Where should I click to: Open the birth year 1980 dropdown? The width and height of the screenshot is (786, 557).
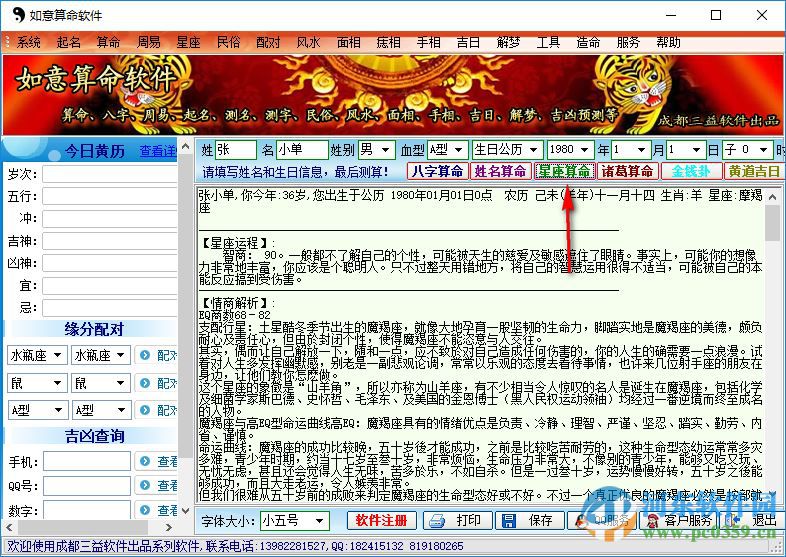(x=570, y=149)
